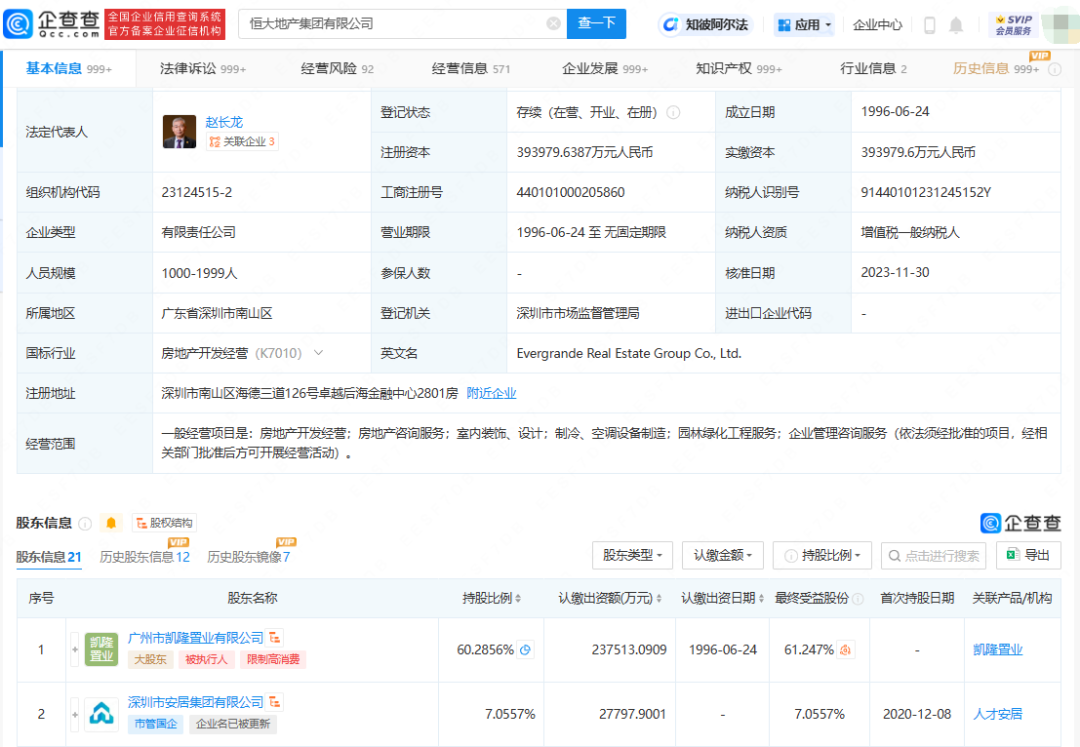
Task: Switch to 基本信息 tab
Action: (x=69, y=68)
